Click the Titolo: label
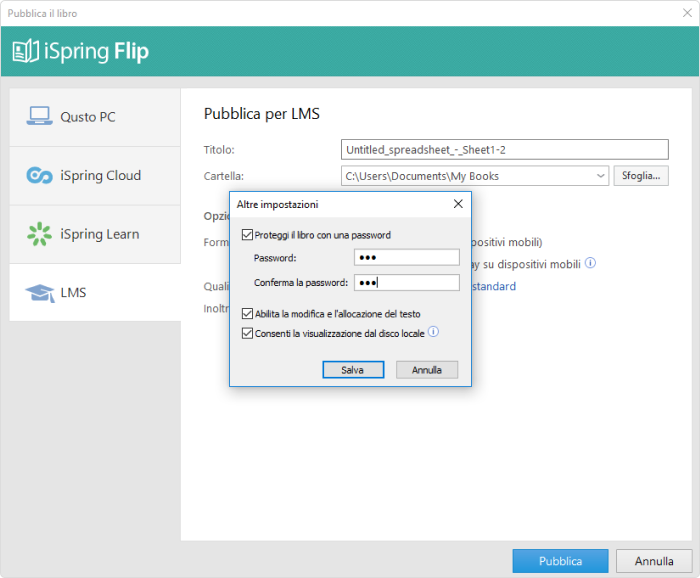700x578 pixels. point(219,150)
